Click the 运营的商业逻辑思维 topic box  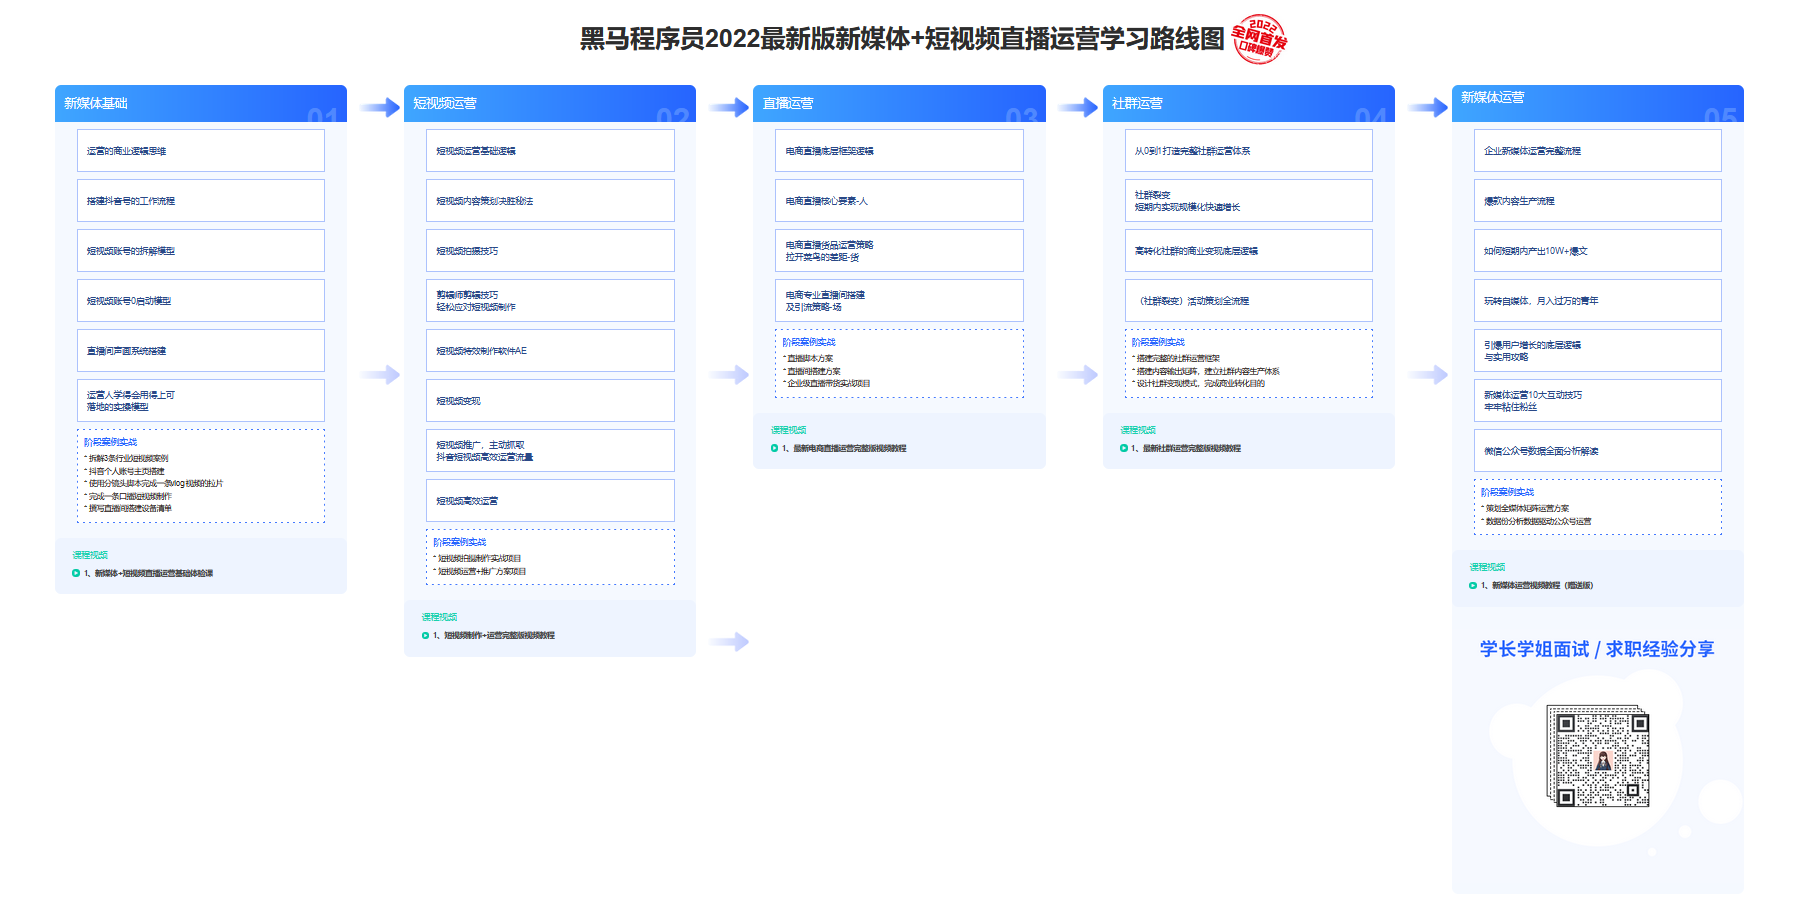point(201,151)
